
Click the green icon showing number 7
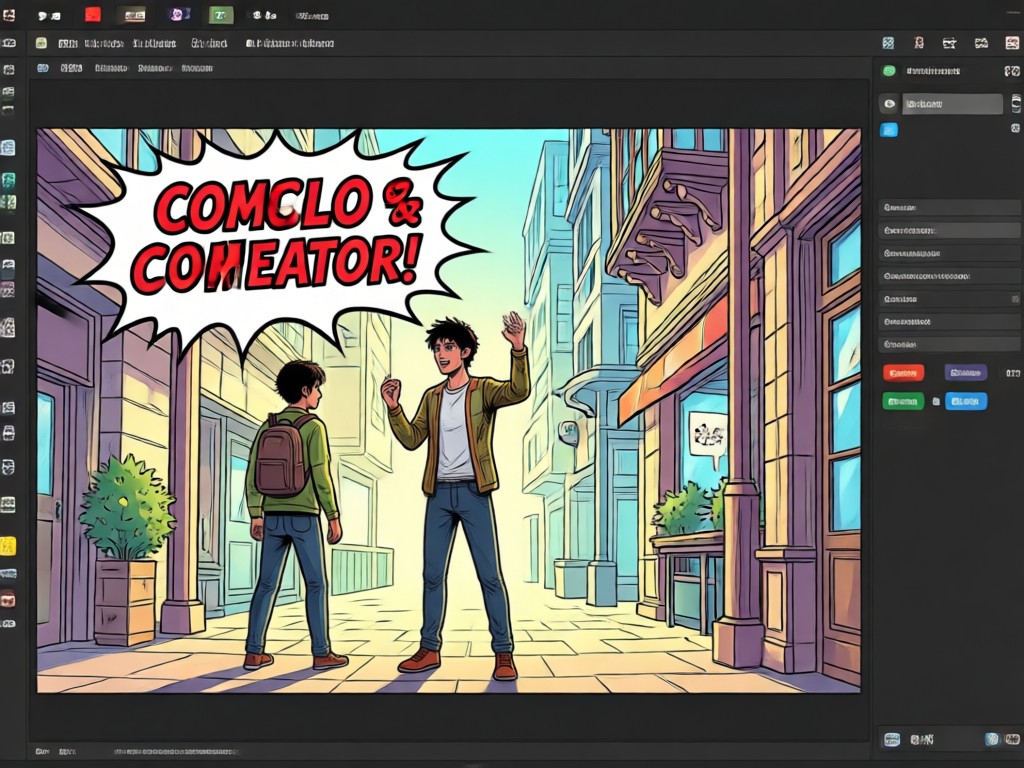[x=221, y=15]
